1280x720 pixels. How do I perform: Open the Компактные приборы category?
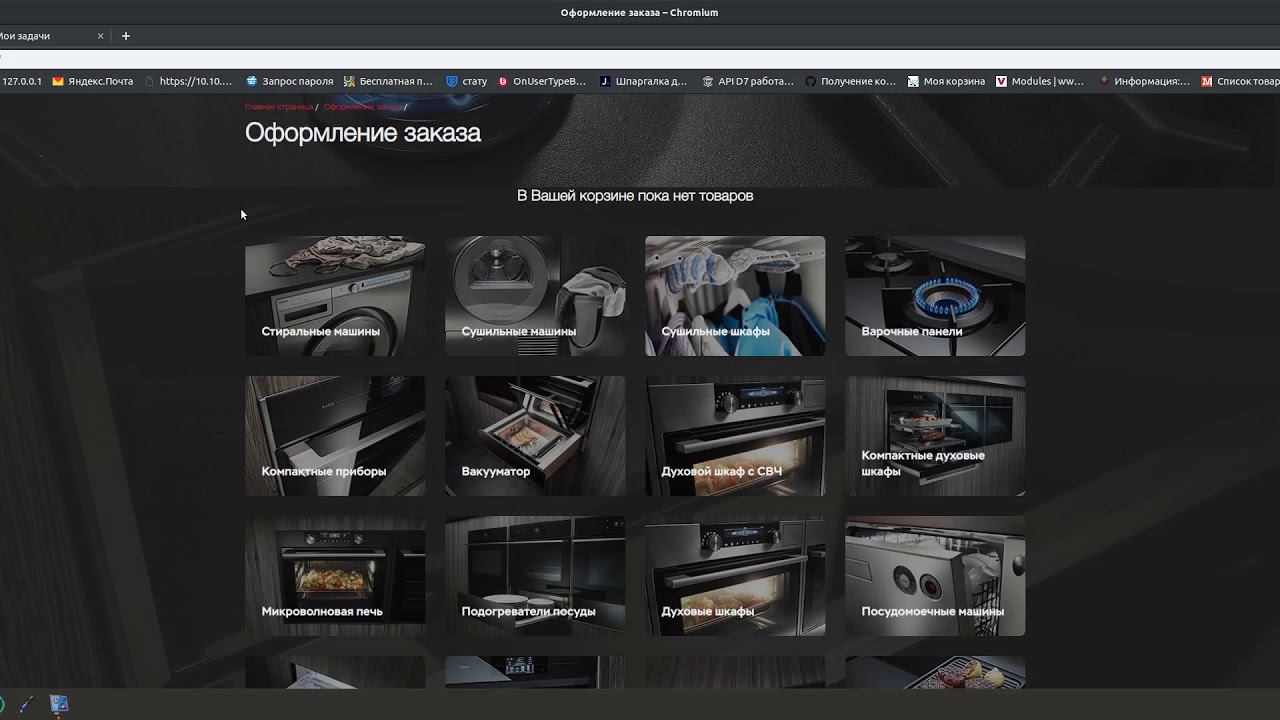335,436
